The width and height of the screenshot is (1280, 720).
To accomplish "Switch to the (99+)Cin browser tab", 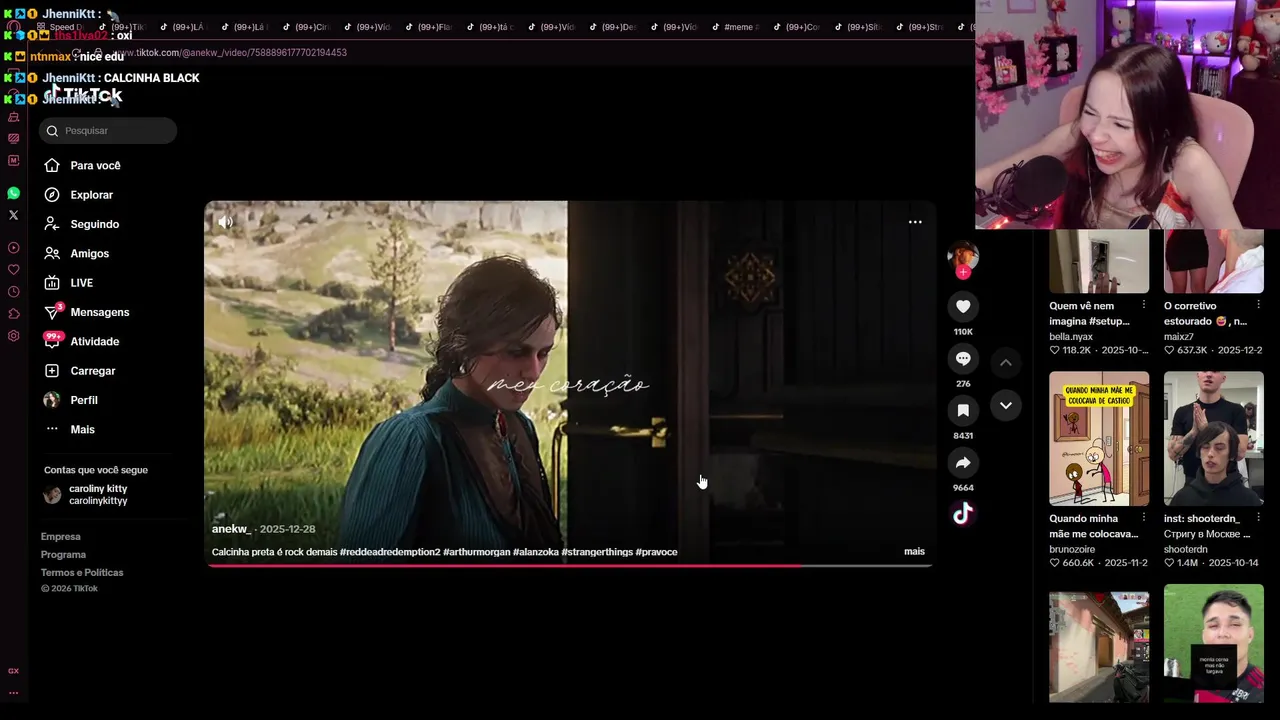I will coord(305,27).
